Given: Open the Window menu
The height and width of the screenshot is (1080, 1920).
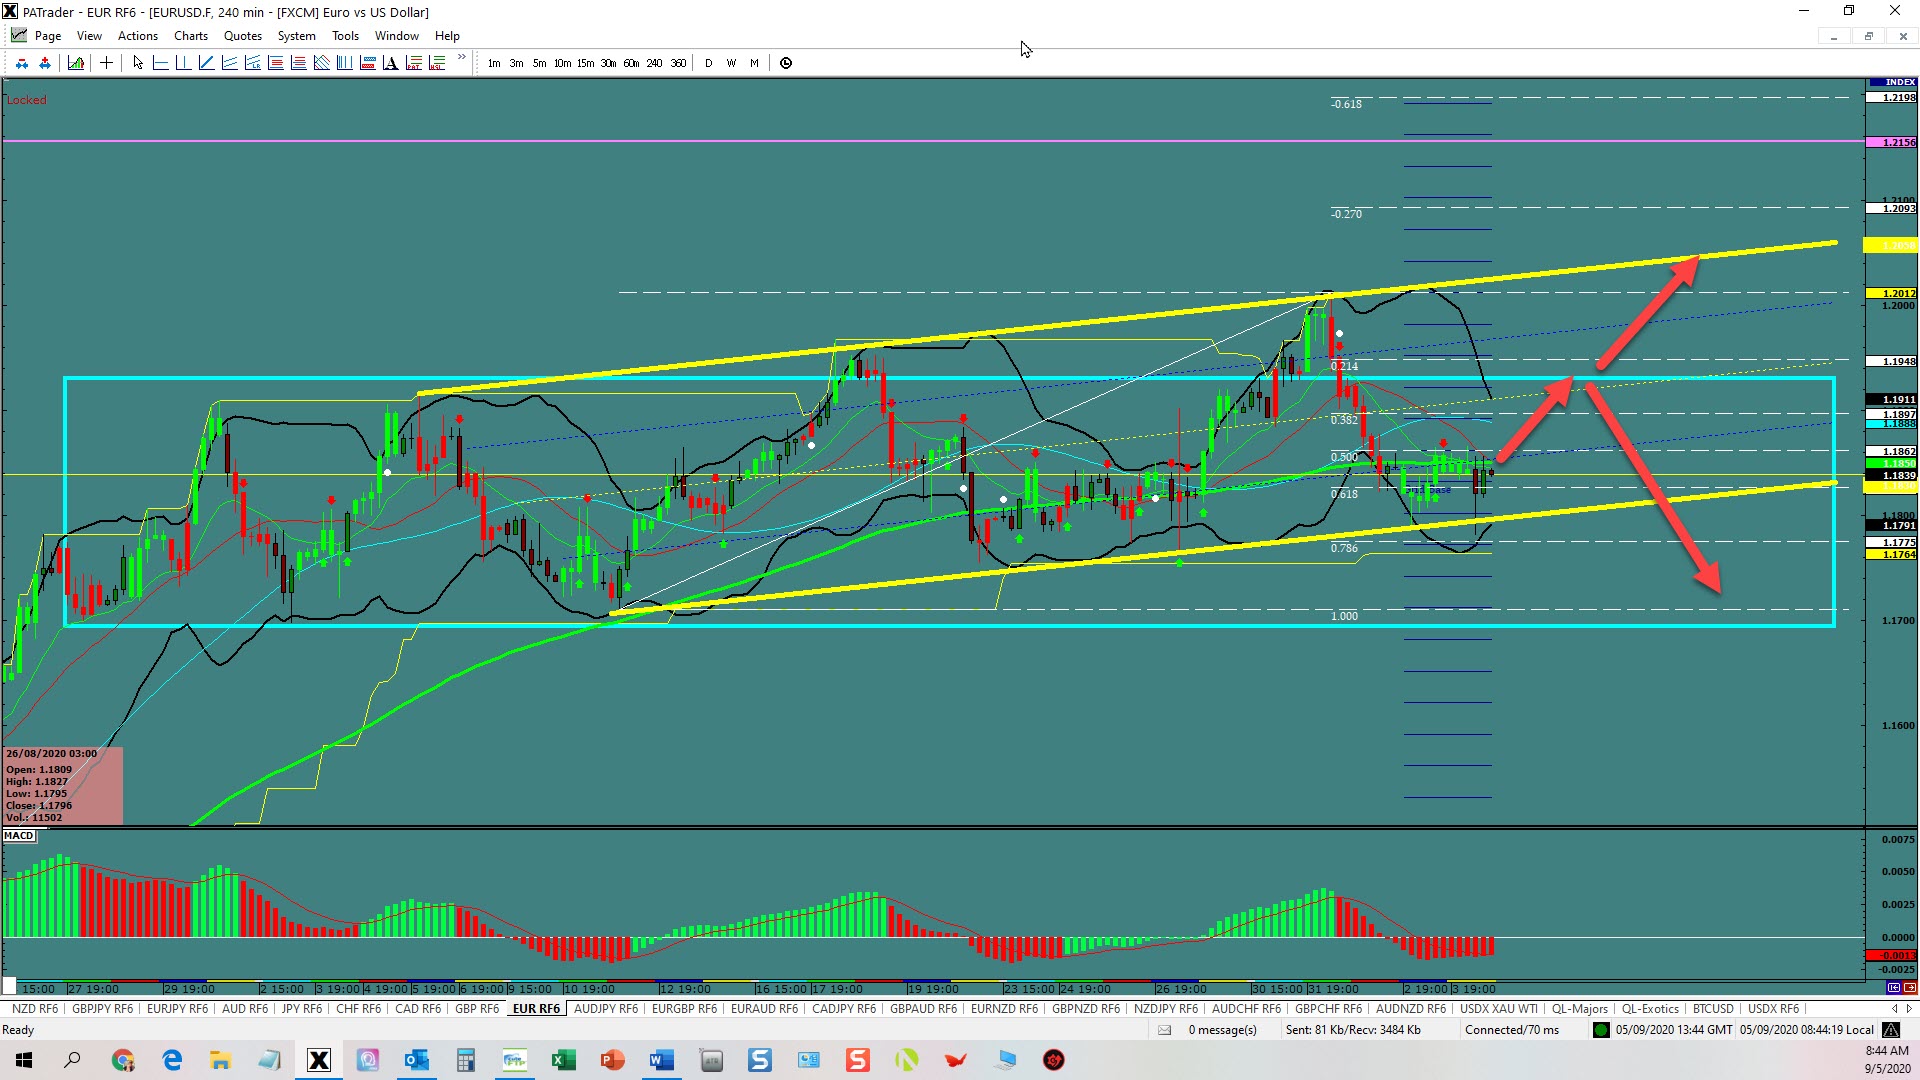Looking at the screenshot, I should point(397,36).
